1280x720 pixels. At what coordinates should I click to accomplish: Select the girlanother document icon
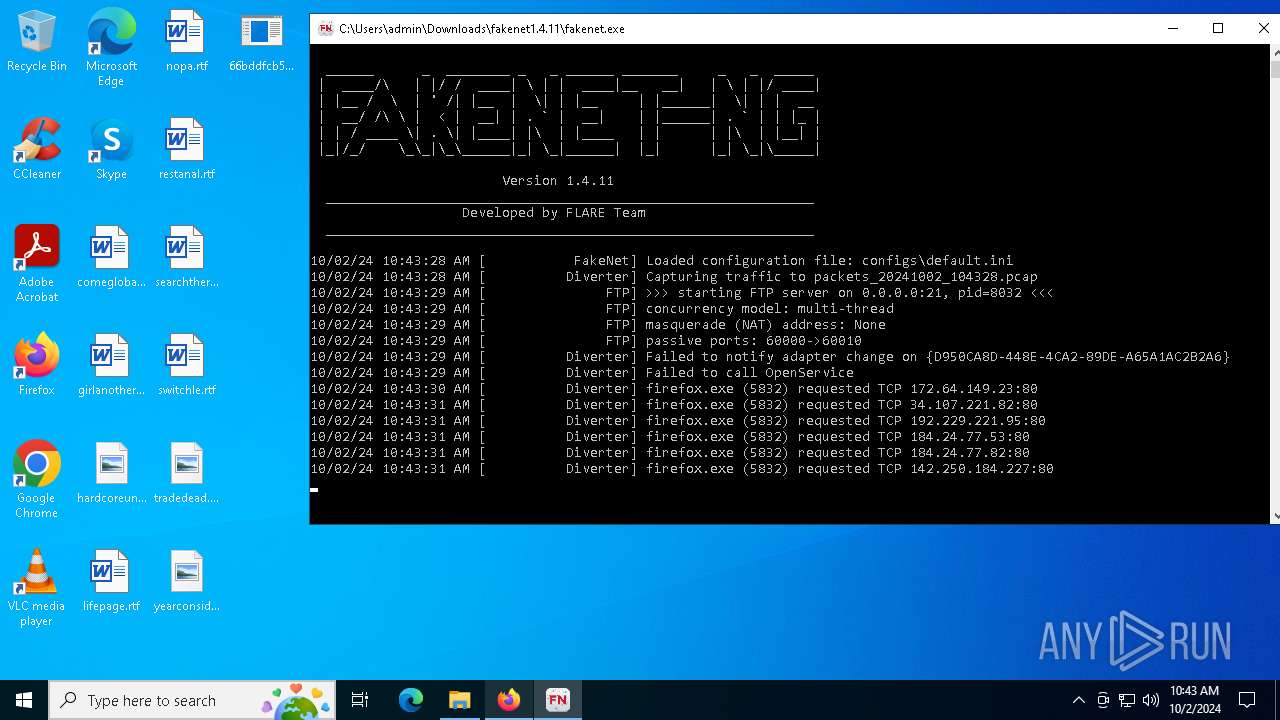(x=111, y=366)
